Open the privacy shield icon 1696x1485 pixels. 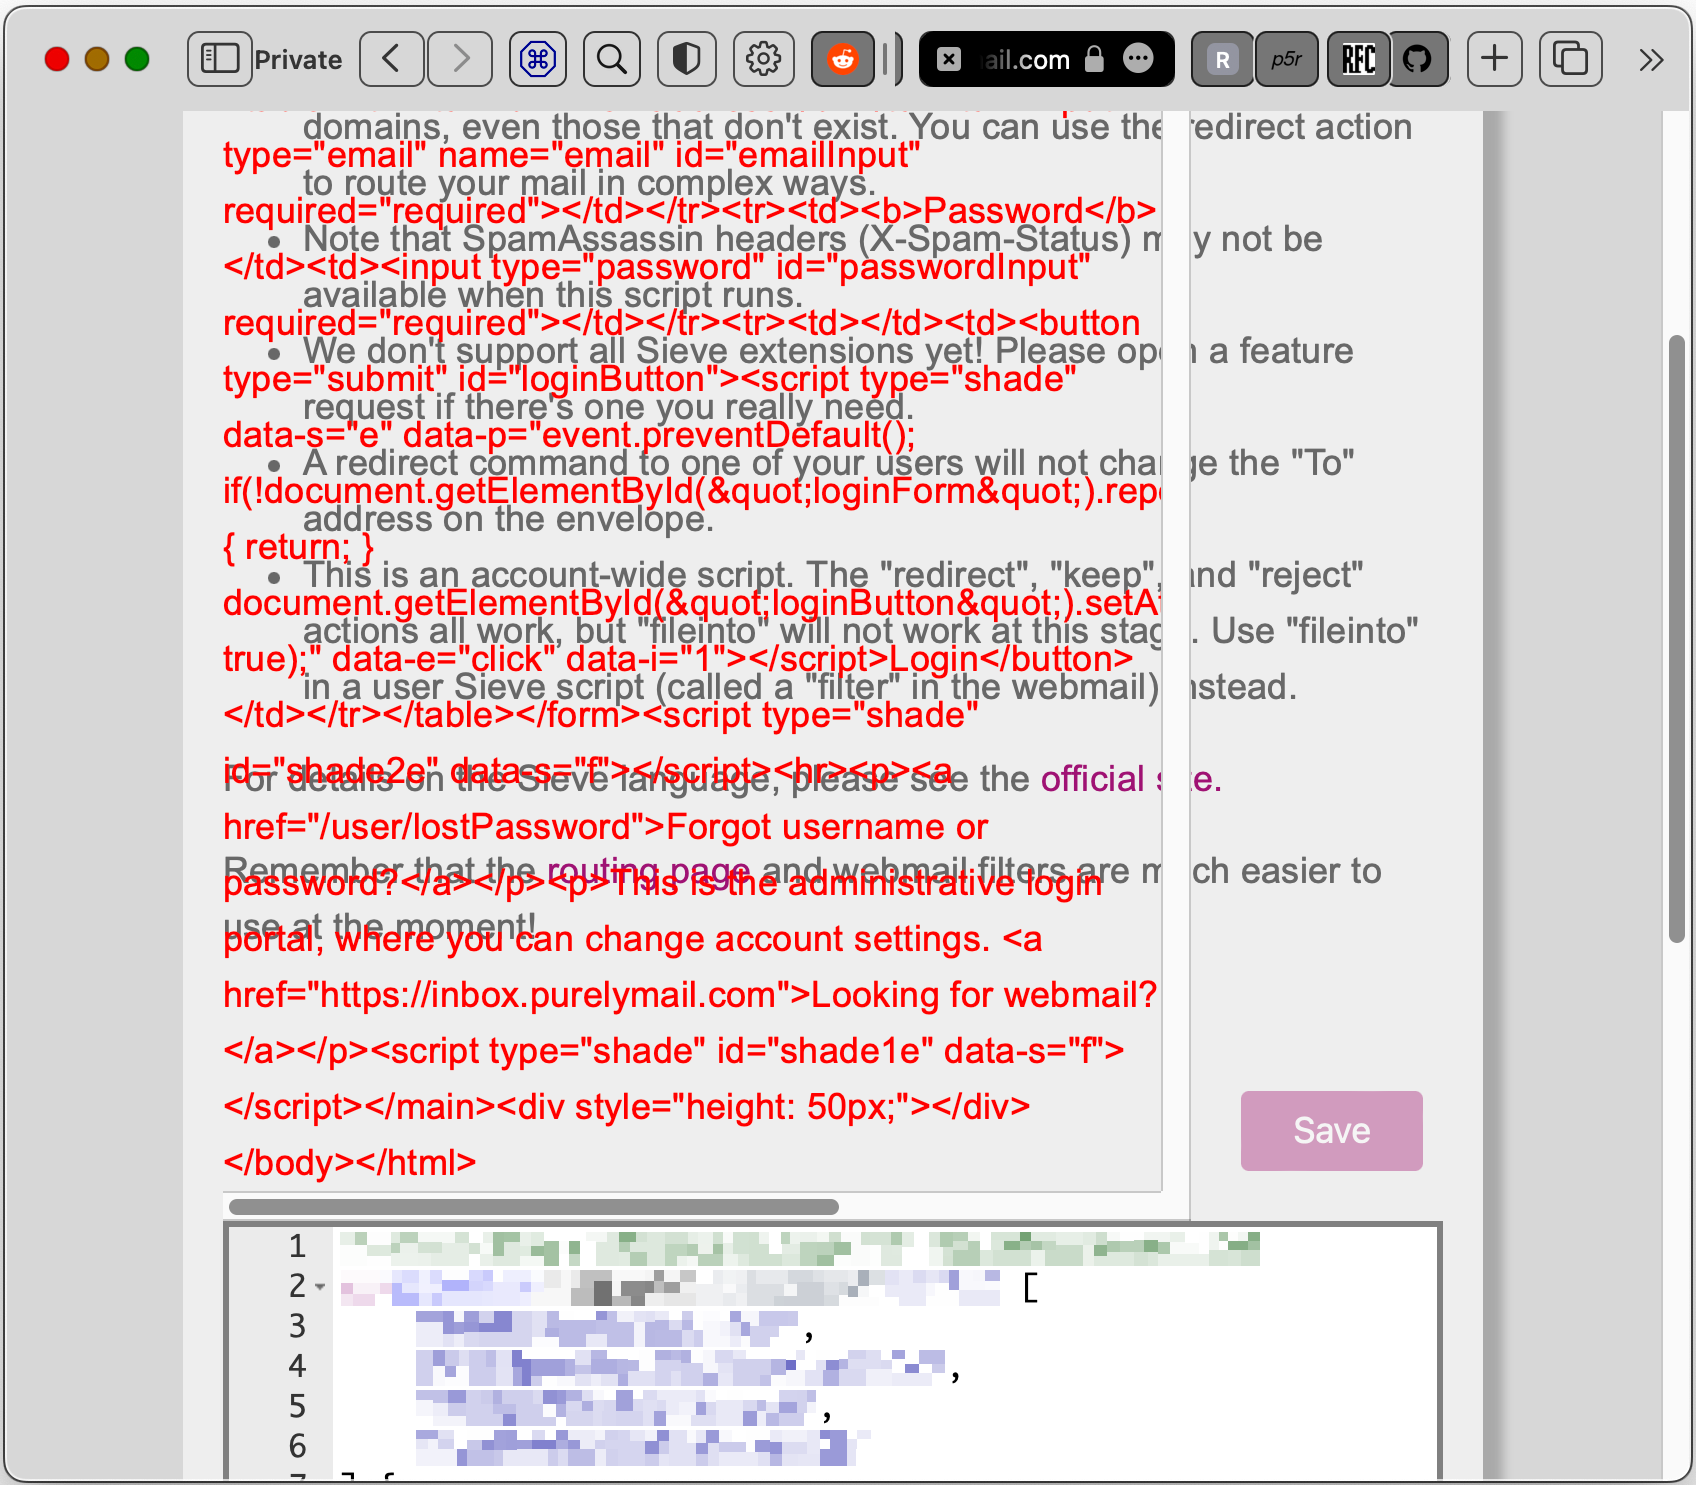pyautogui.click(x=687, y=59)
